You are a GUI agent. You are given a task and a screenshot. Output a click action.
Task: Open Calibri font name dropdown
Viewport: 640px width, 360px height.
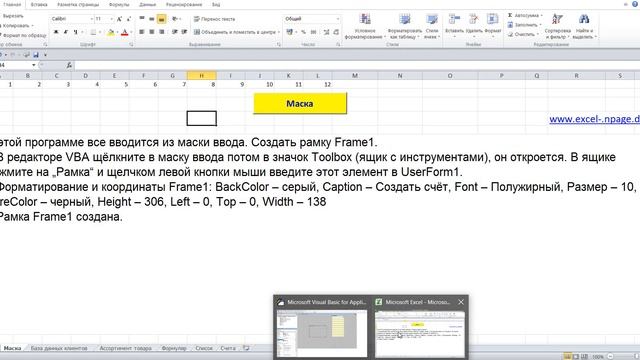pos(91,19)
